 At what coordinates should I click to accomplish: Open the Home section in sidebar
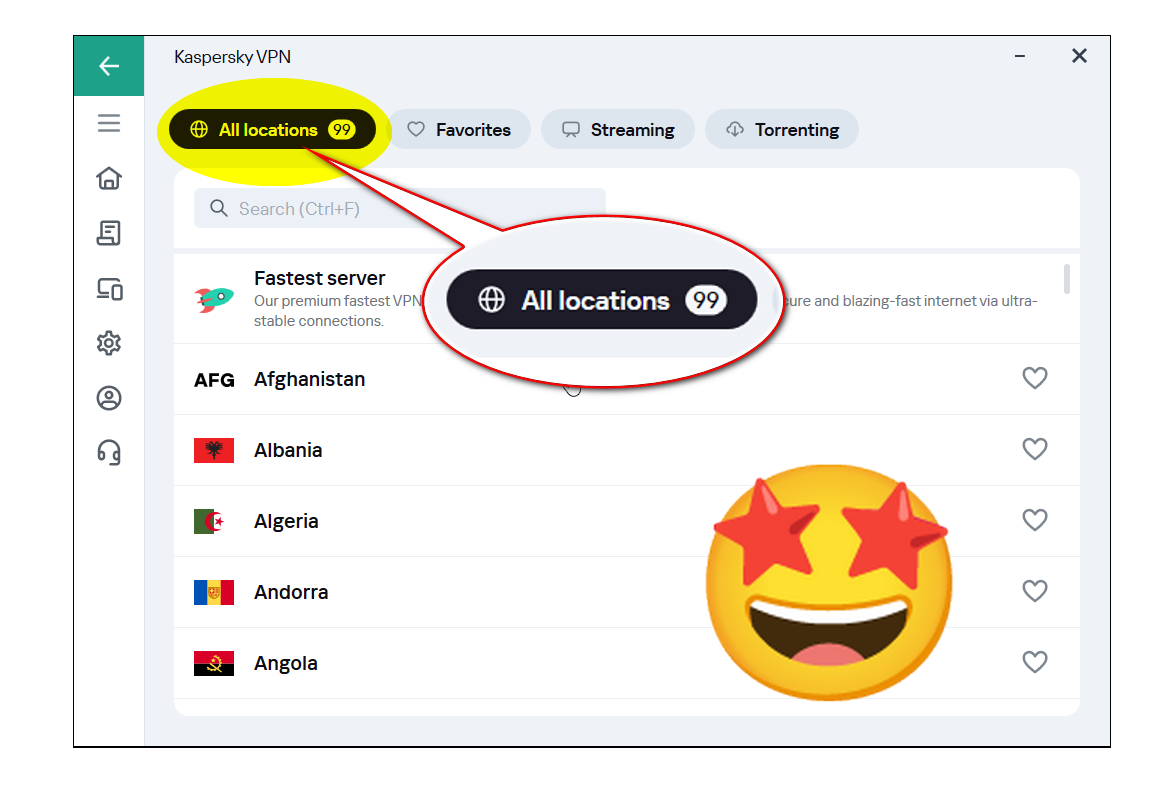point(109,178)
